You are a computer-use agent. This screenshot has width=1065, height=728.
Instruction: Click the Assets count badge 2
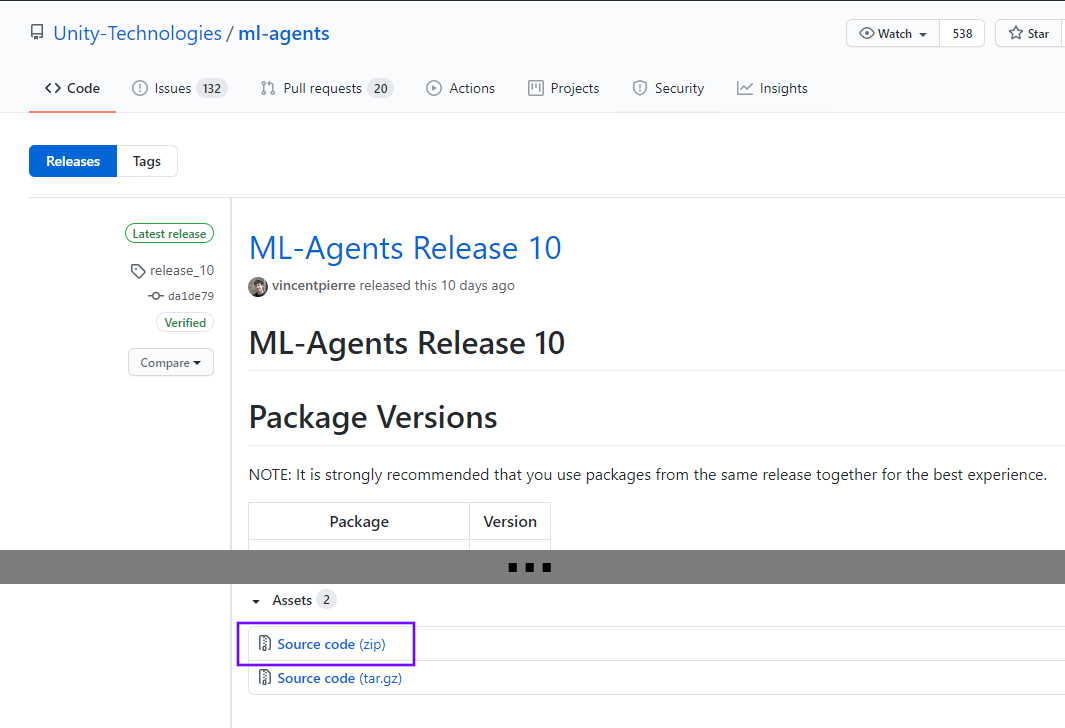tap(327, 600)
